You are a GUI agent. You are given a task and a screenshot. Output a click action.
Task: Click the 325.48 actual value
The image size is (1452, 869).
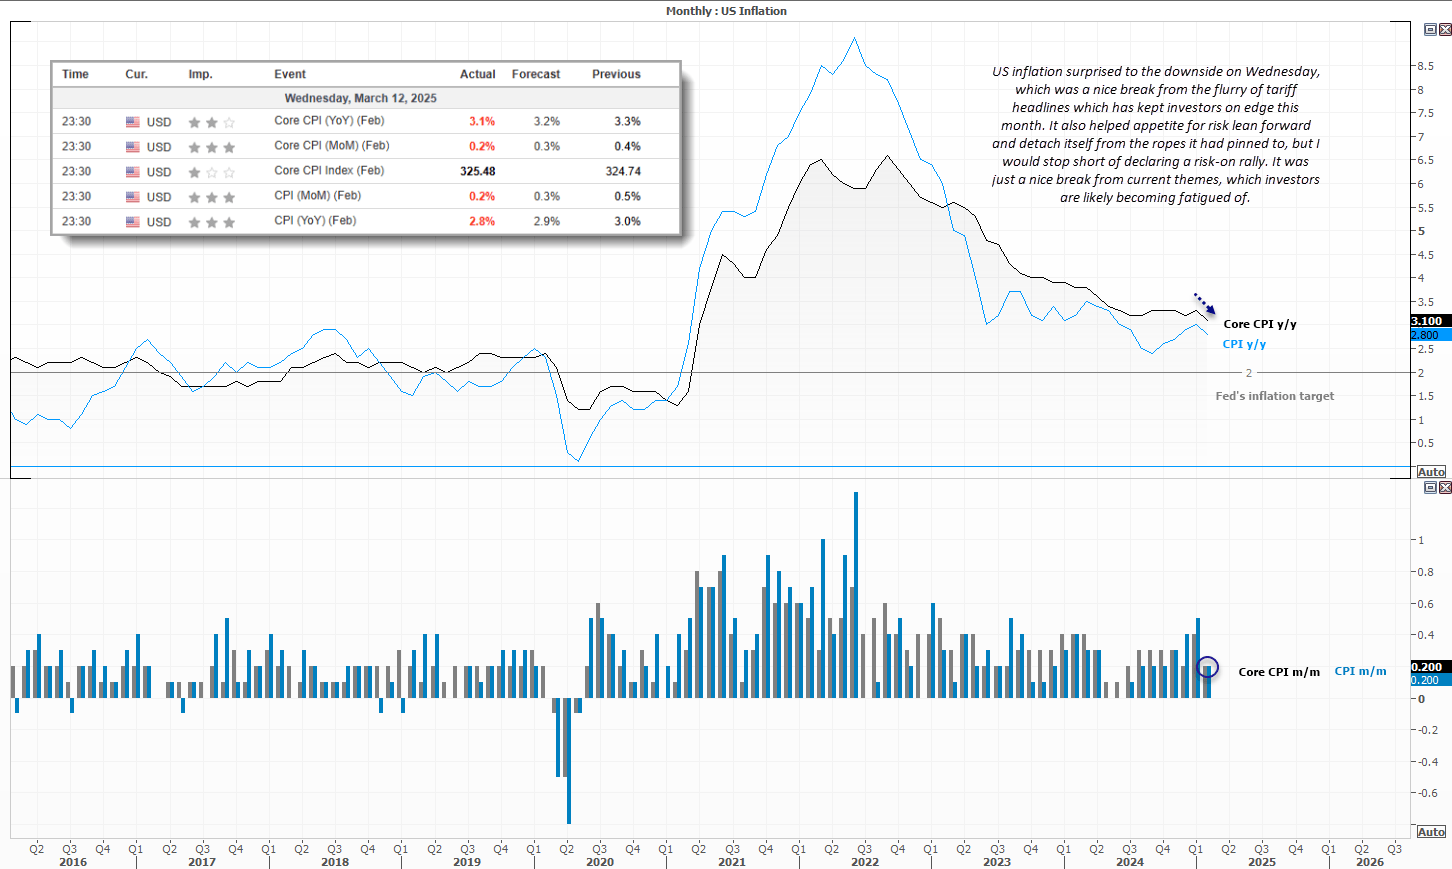[x=478, y=171]
